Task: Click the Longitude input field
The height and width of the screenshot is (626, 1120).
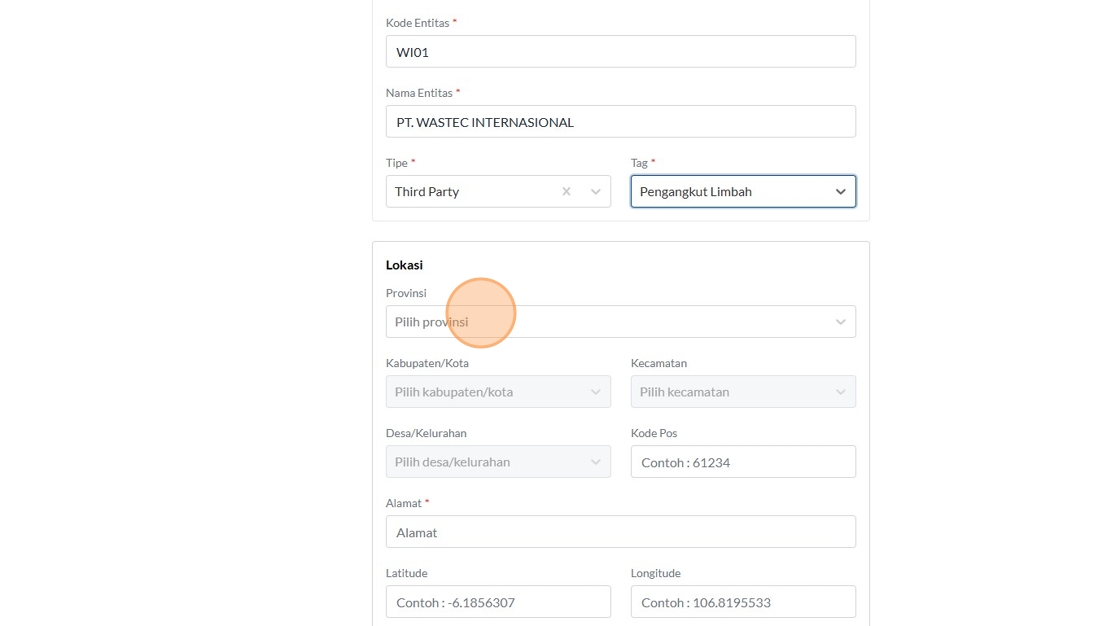Action: coord(743,602)
